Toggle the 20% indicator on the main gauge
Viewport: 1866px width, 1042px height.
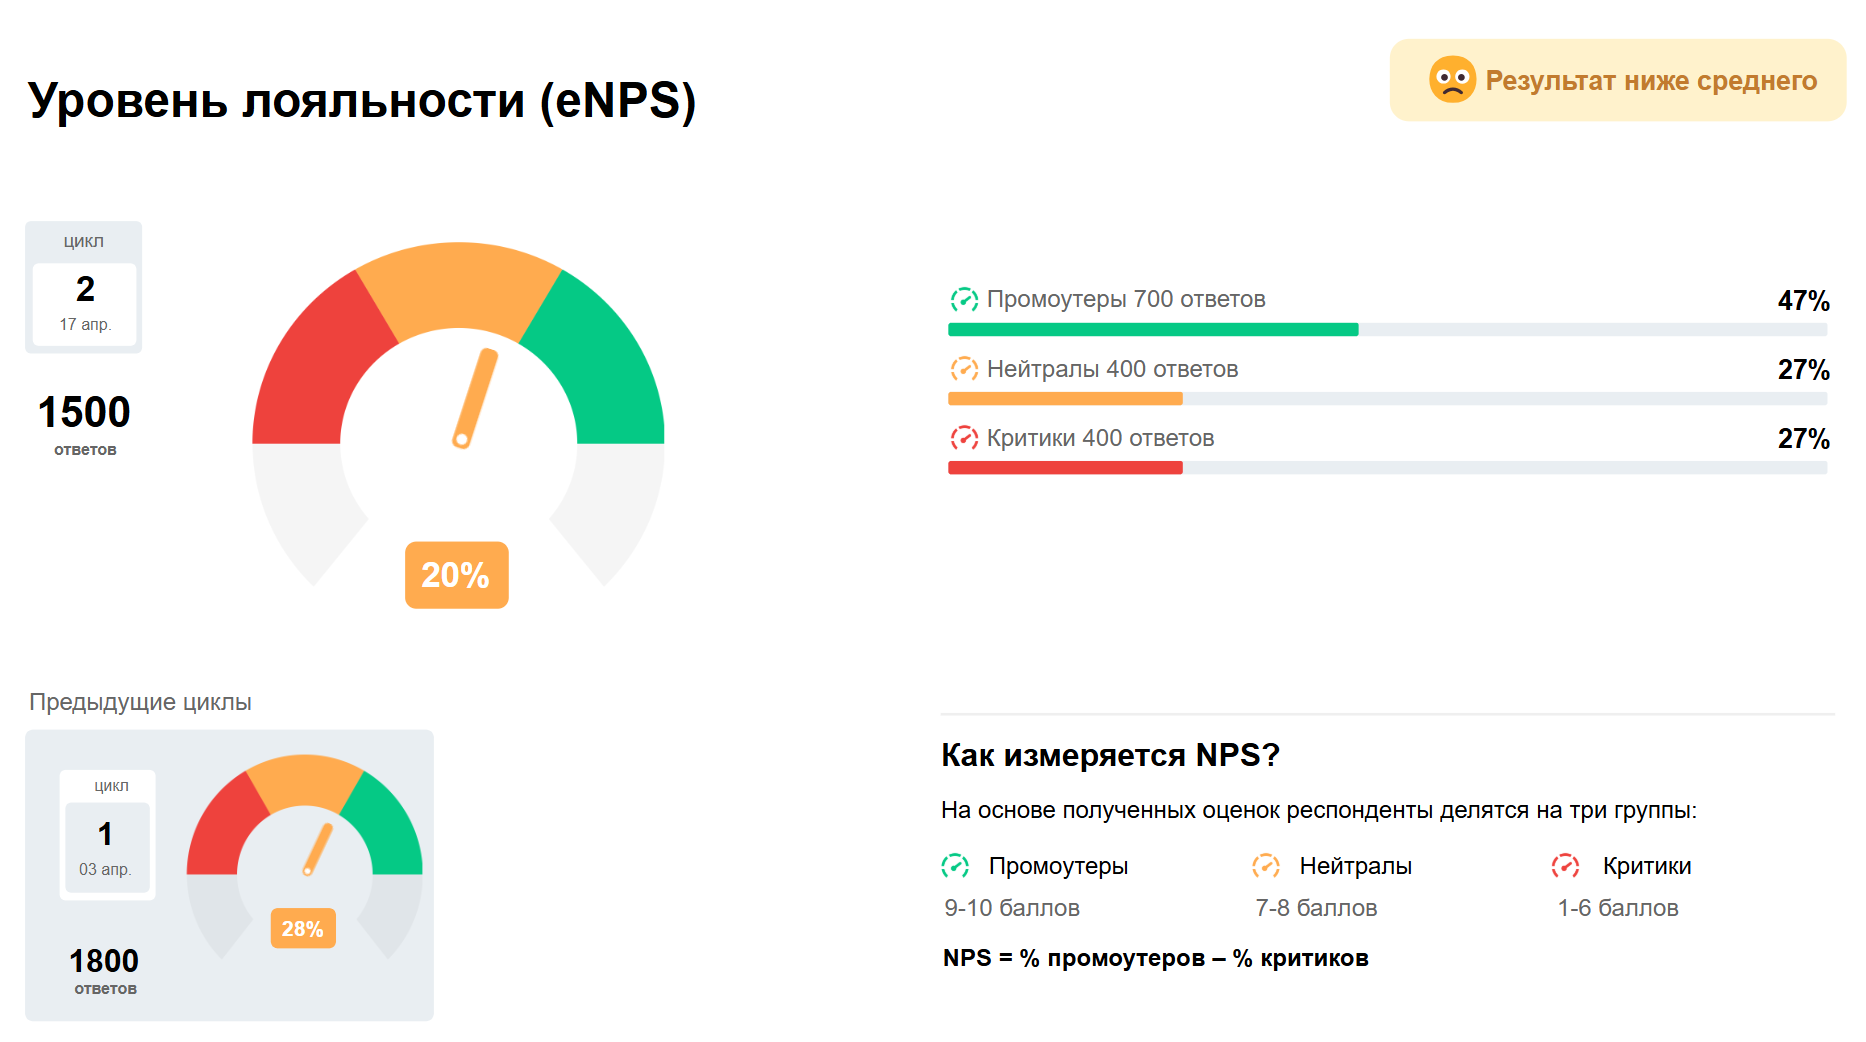coord(456,575)
